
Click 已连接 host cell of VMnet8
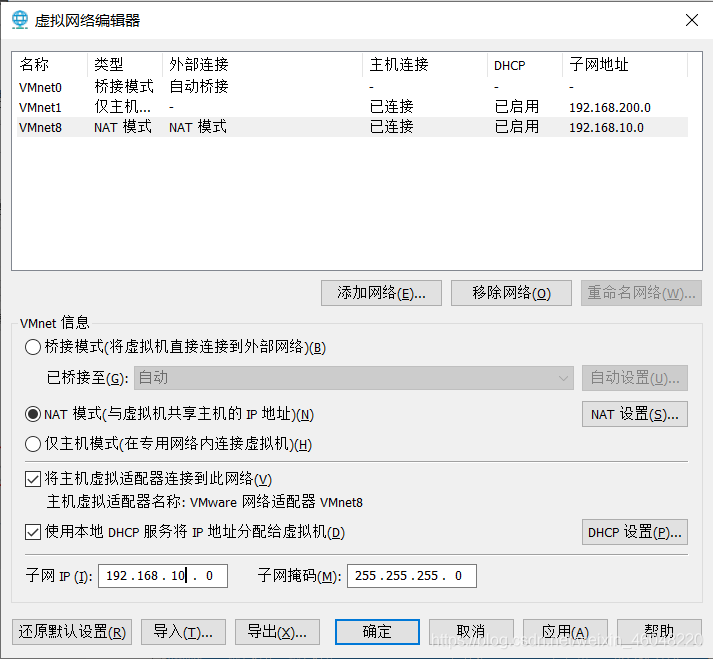coord(392,127)
